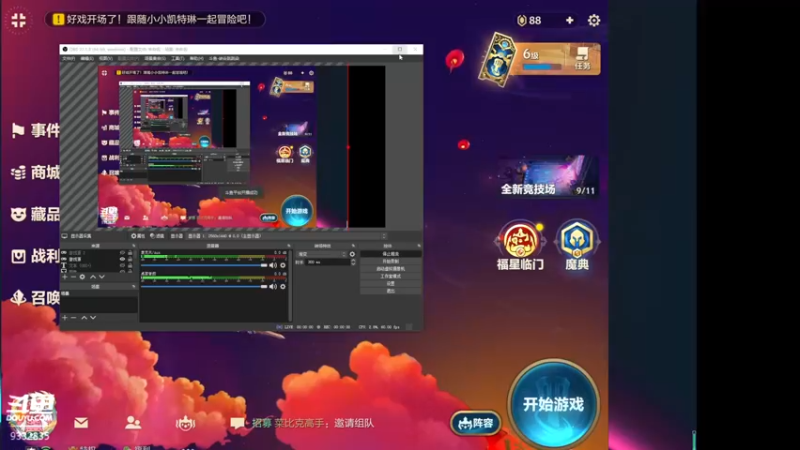Click the 麦克风/Aux volume slider

204,265
